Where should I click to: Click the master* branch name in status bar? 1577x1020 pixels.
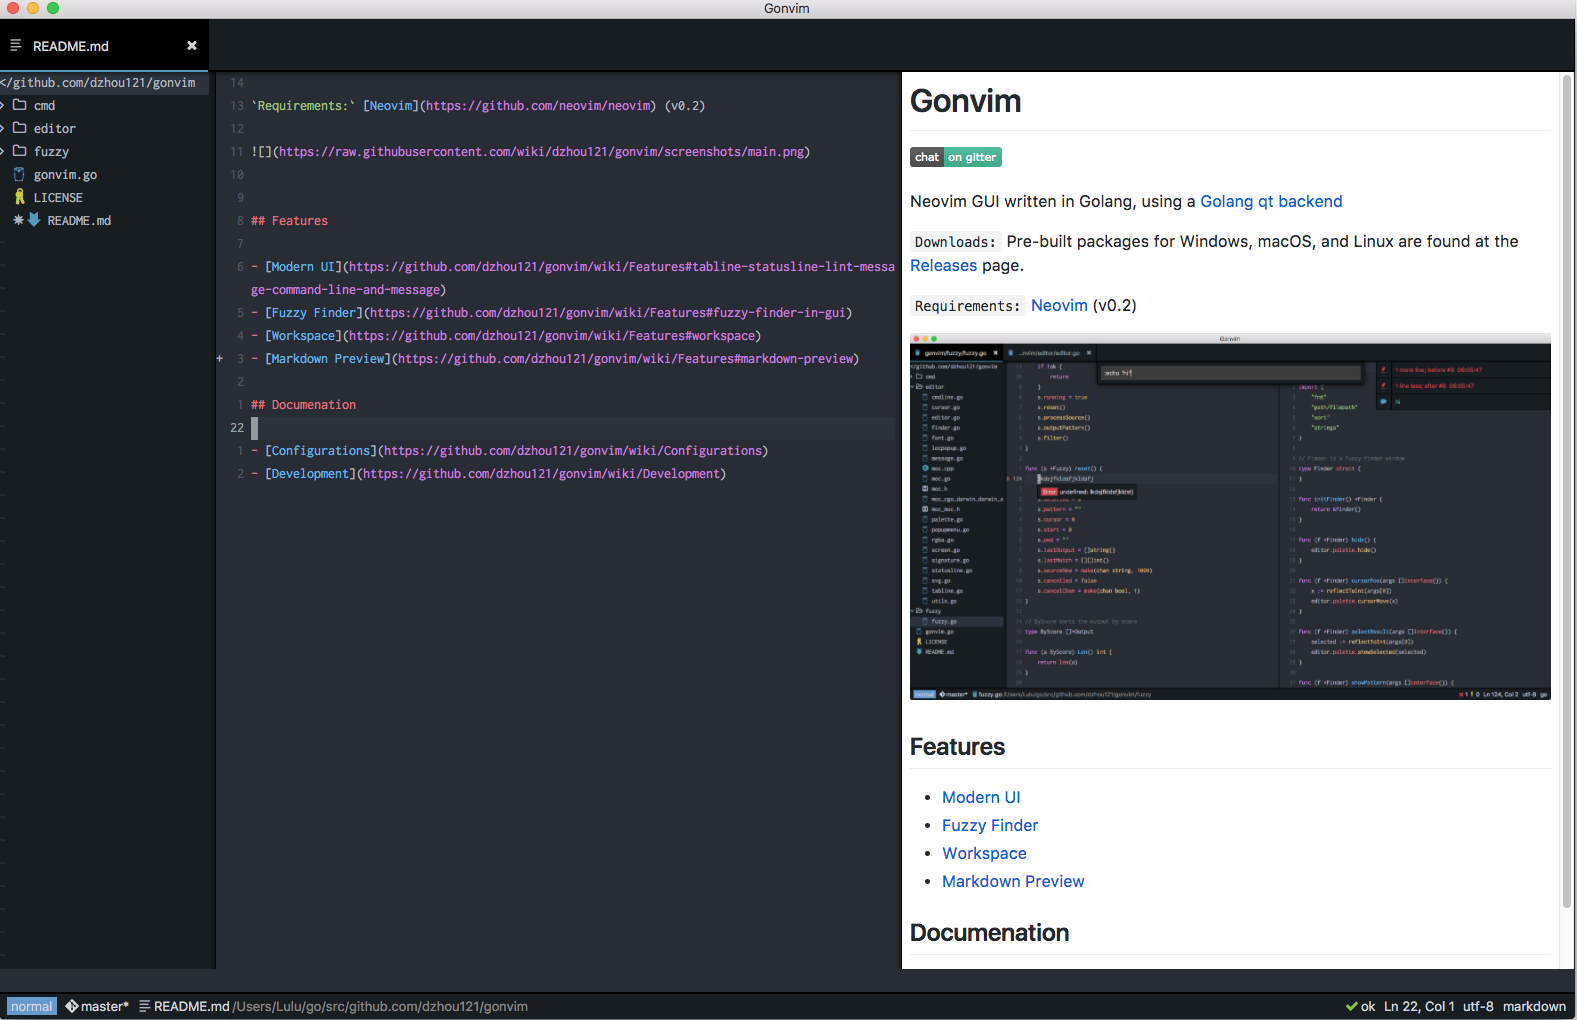[x=105, y=1006]
